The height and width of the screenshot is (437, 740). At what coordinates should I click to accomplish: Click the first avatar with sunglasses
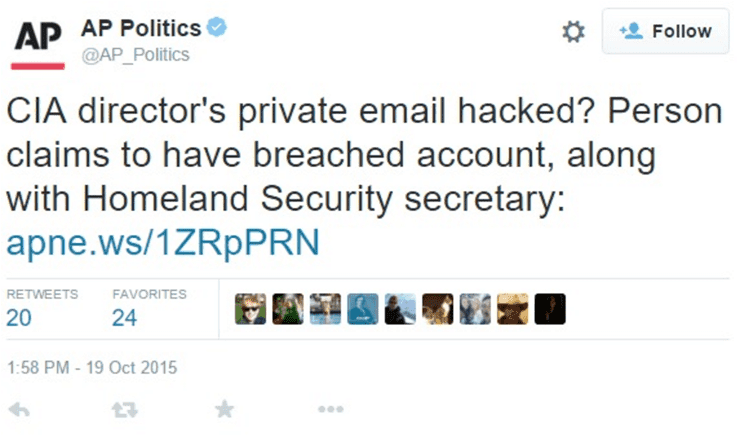coord(252,309)
